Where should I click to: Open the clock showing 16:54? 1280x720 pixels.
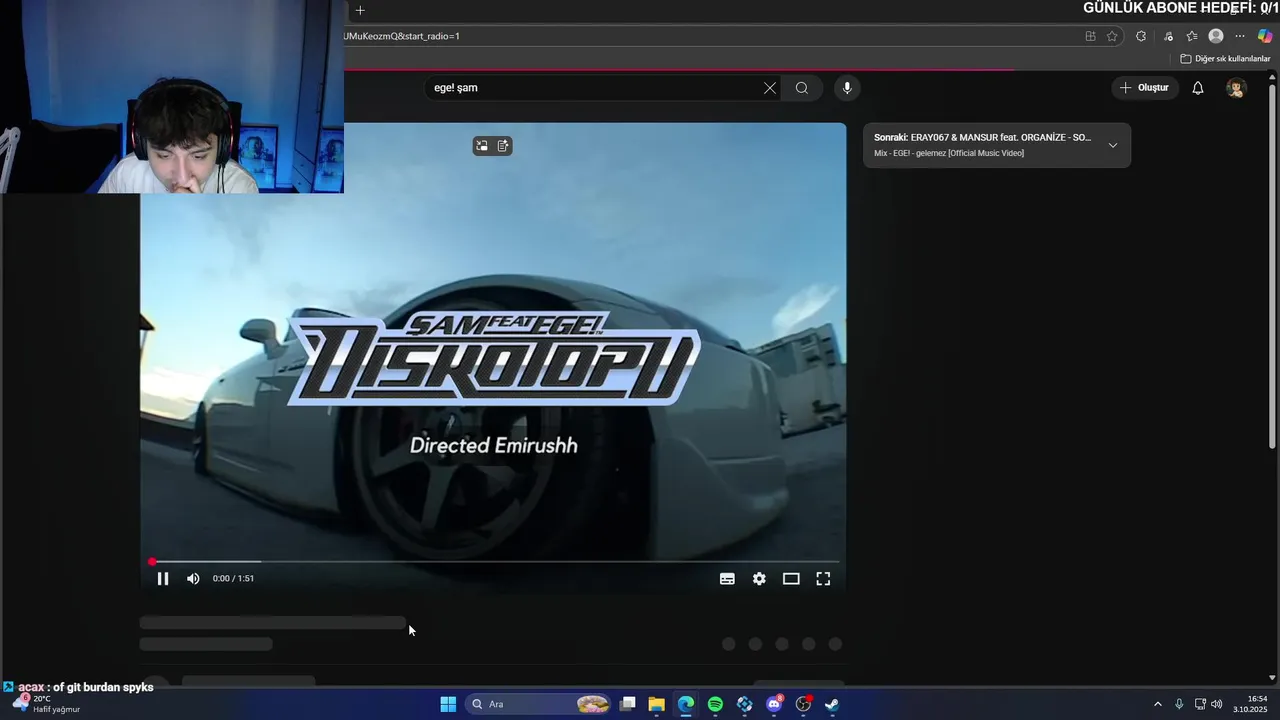1250,704
